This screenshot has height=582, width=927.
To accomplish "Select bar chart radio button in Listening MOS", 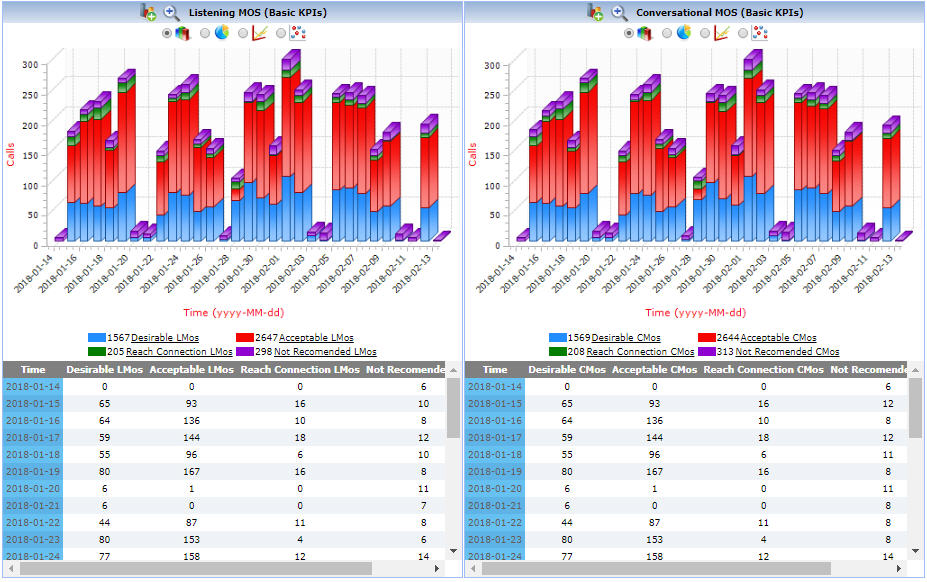I will click(x=167, y=33).
